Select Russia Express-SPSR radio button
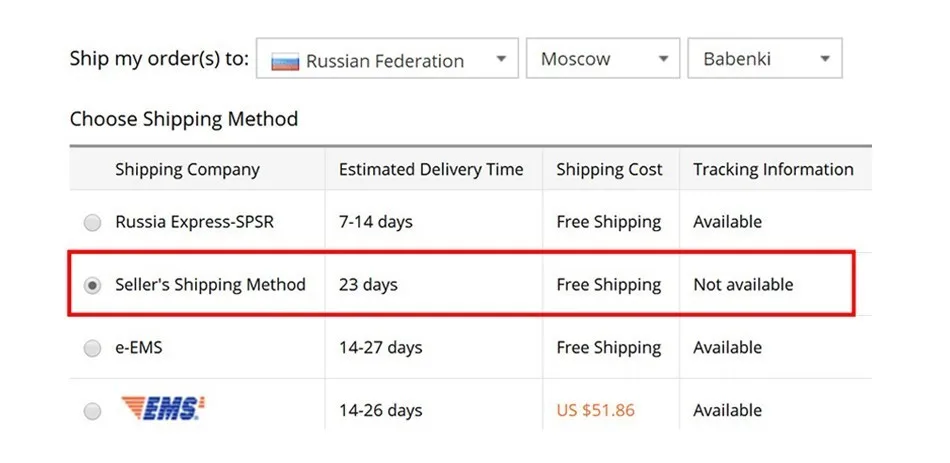 tap(92, 222)
